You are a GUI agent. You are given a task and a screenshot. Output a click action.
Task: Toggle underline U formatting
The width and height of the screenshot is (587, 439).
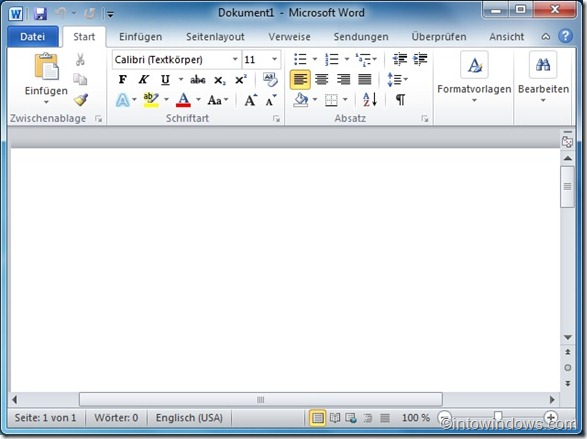[165, 80]
